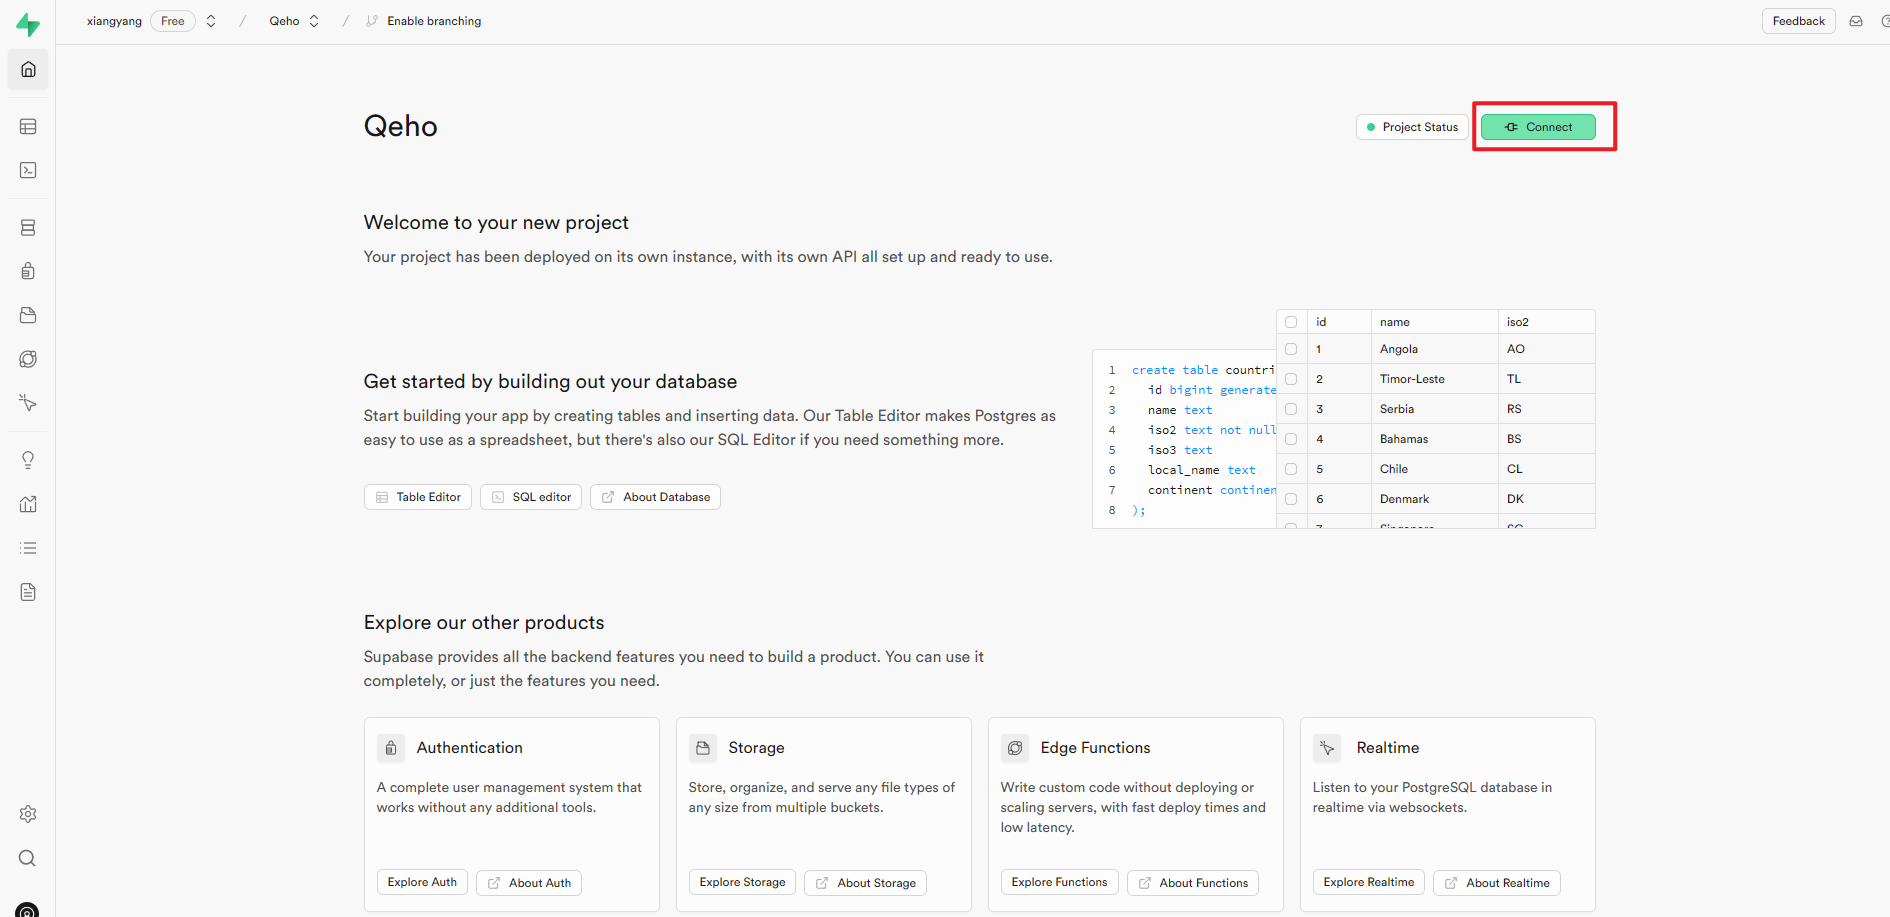The width and height of the screenshot is (1890, 917).
Task: Tick the checkbox for Angola row
Action: point(1291,349)
